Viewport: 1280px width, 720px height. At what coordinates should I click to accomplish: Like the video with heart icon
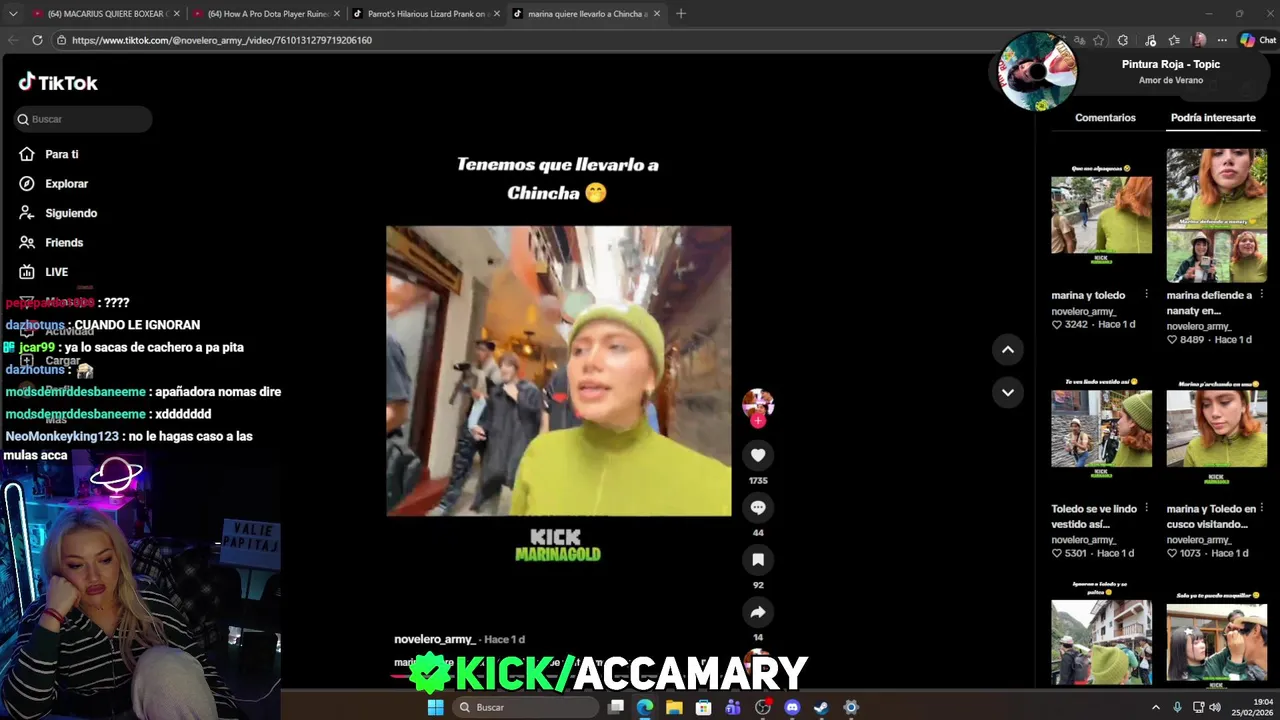coord(758,455)
